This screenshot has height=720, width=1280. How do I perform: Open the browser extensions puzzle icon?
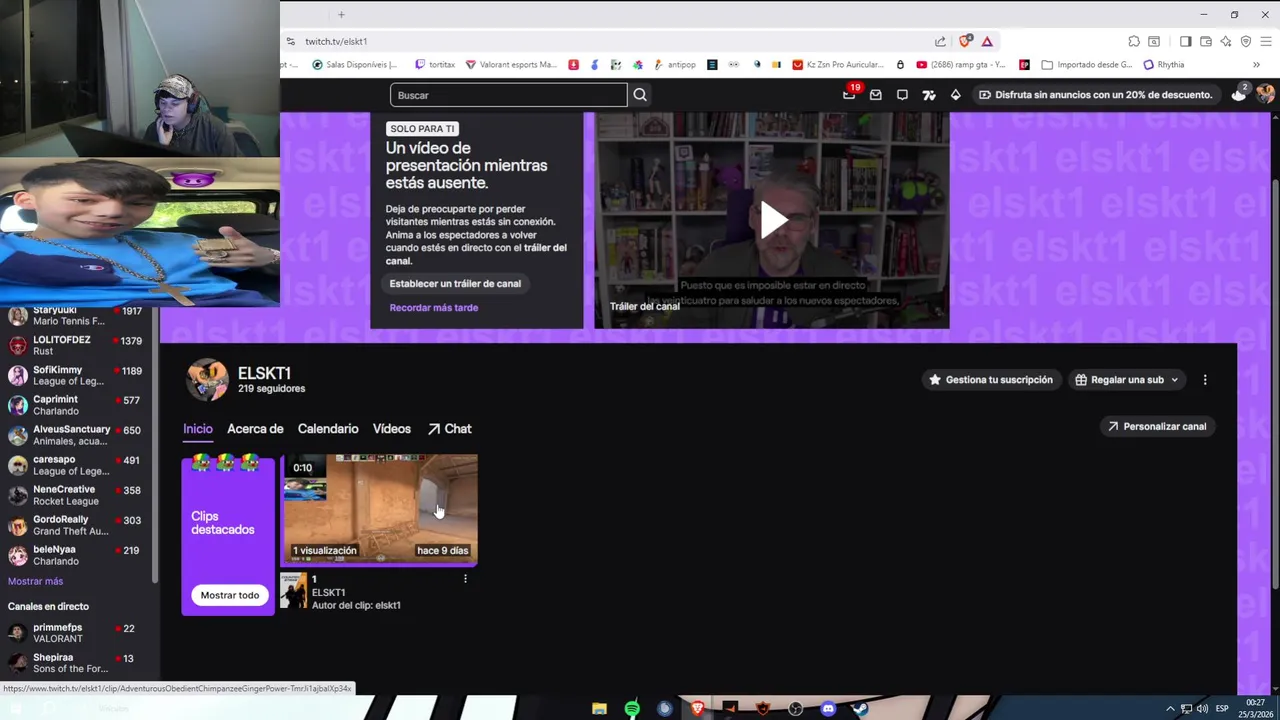1134,41
